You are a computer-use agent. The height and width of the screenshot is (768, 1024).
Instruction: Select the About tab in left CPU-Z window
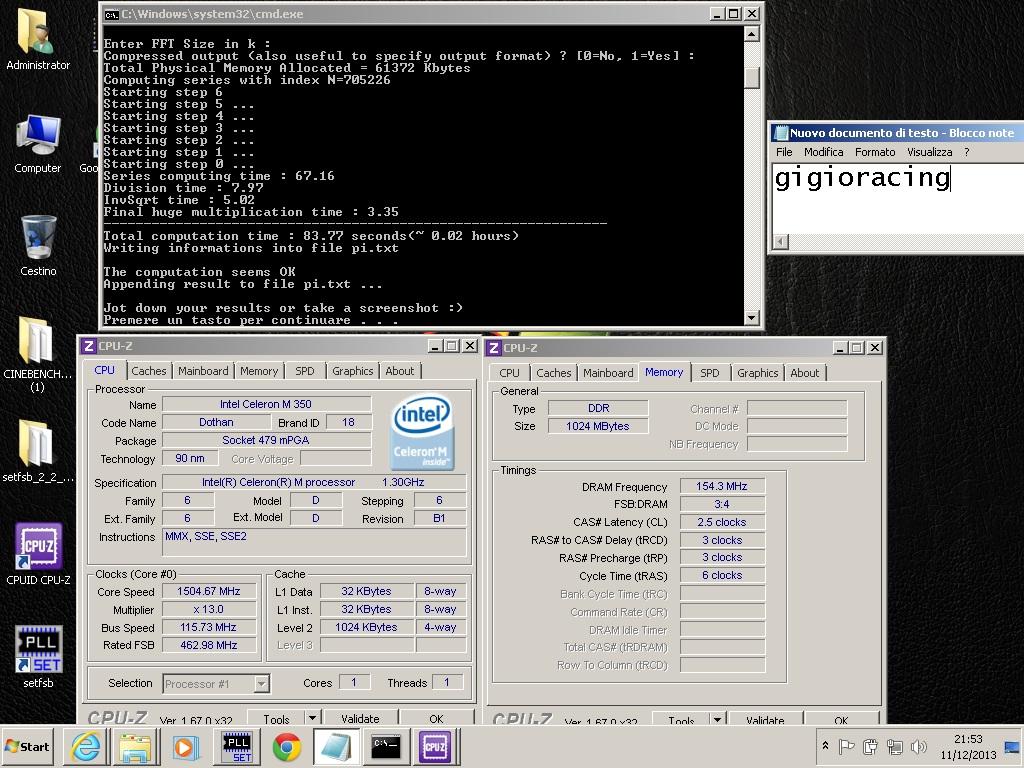click(400, 371)
